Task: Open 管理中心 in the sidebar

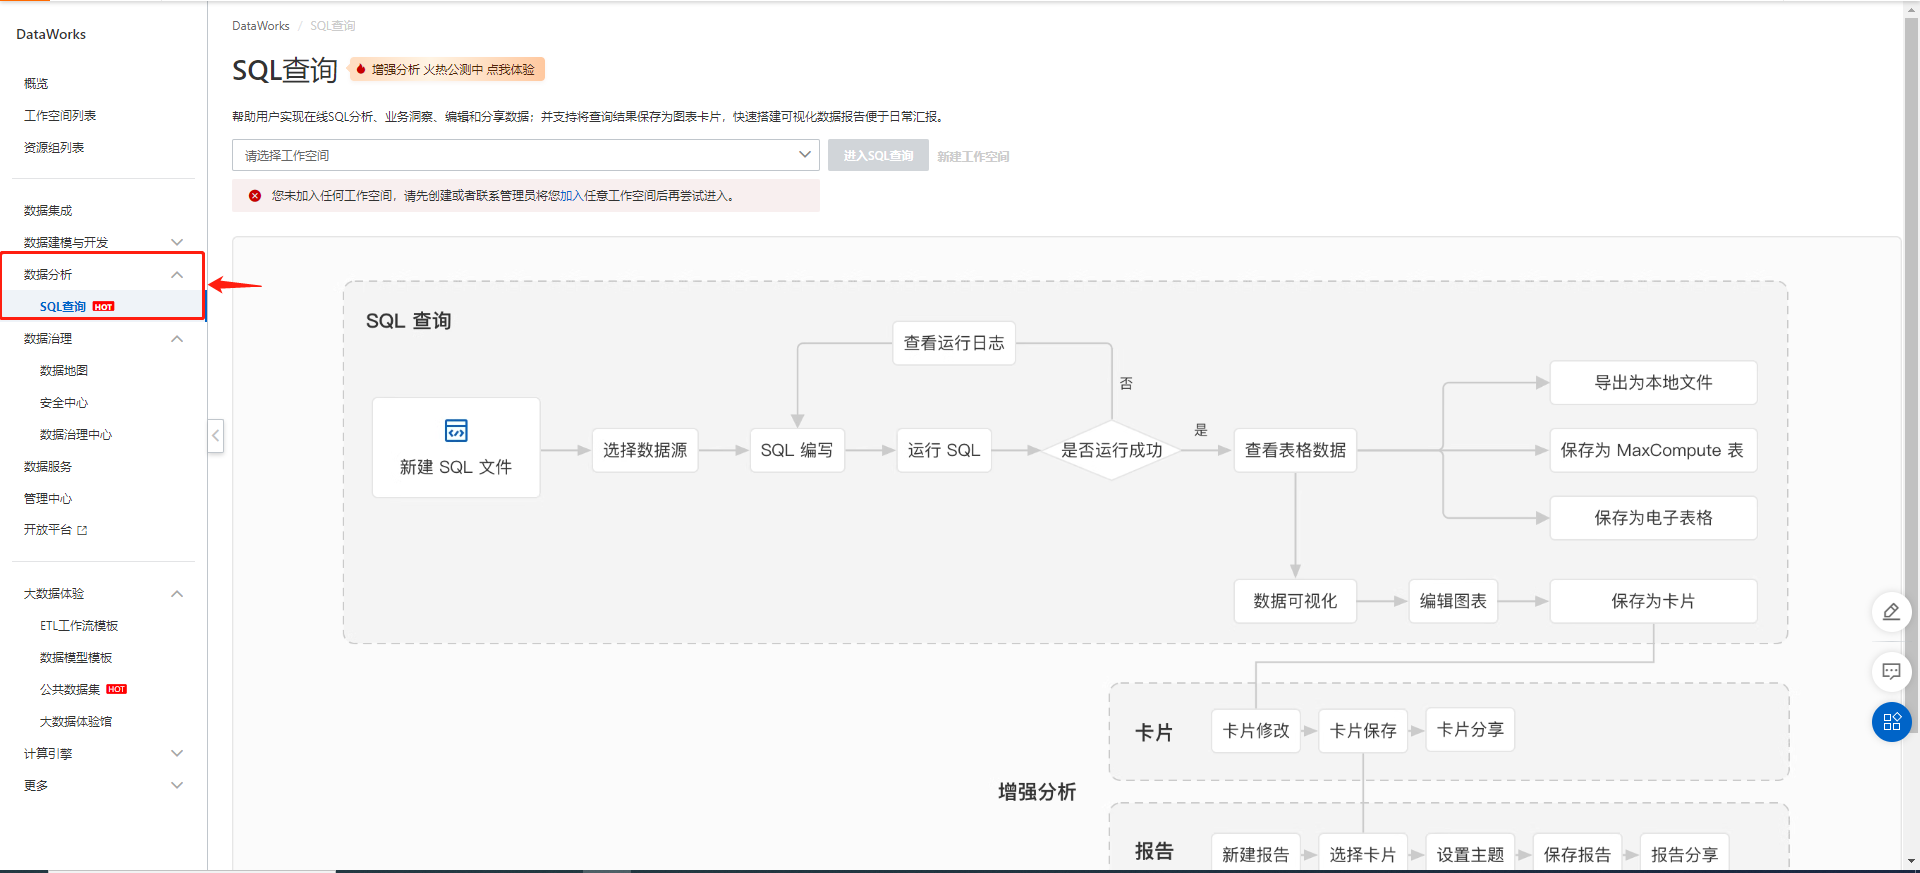Action: (x=48, y=499)
